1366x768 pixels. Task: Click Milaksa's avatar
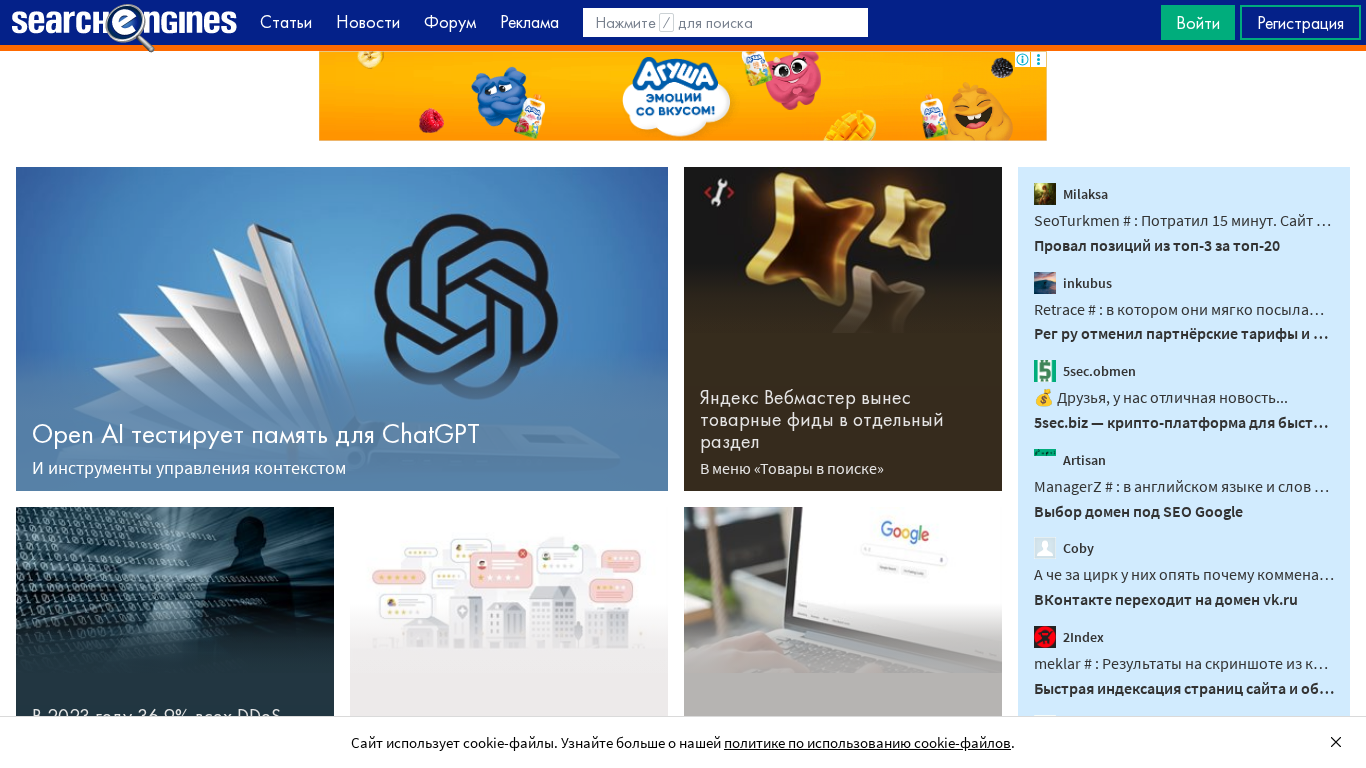(x=1045, y=194)
